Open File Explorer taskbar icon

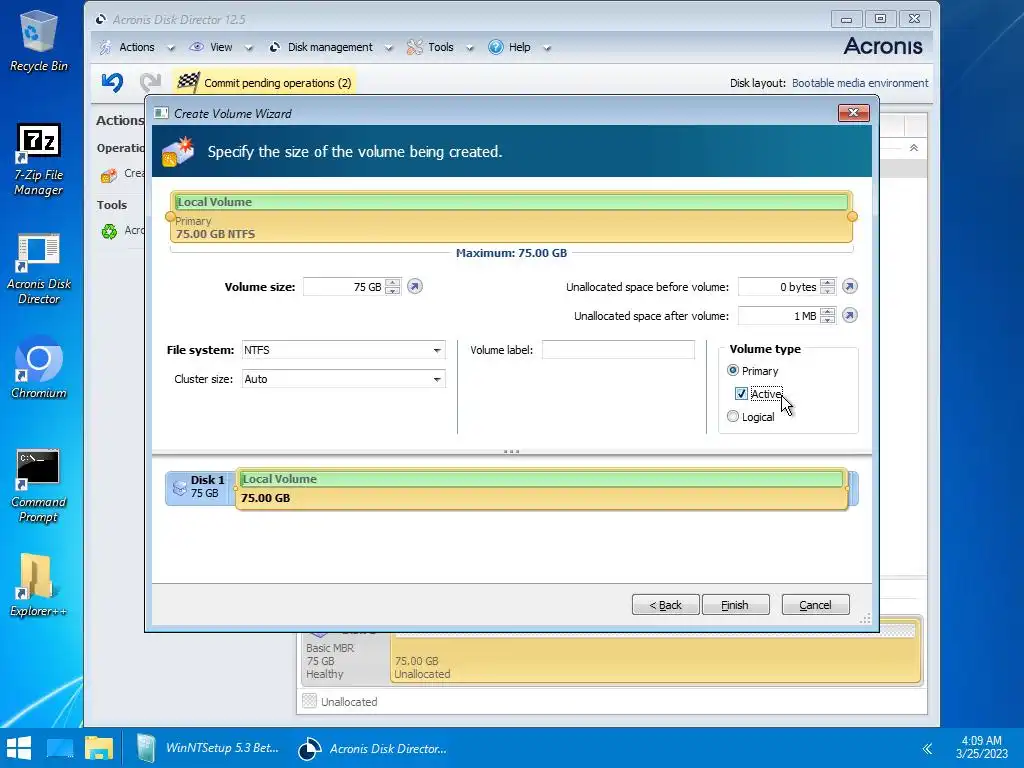[x=99, y=748]
